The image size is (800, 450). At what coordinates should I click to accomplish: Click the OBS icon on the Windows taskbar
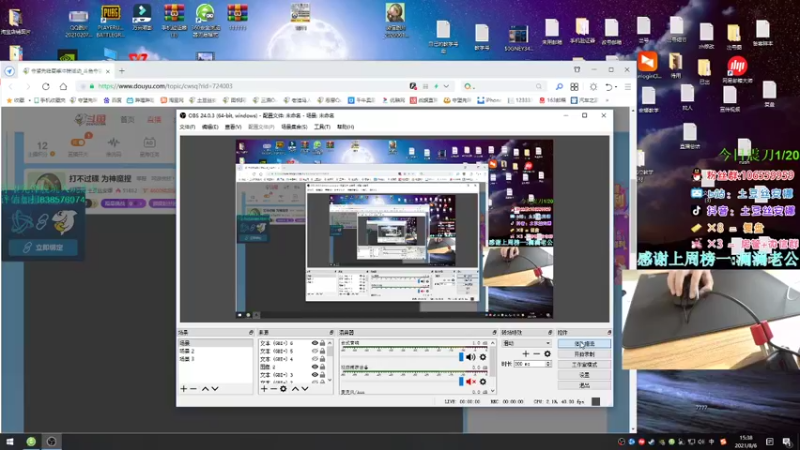pyautogui.click(x=52, y=441)
